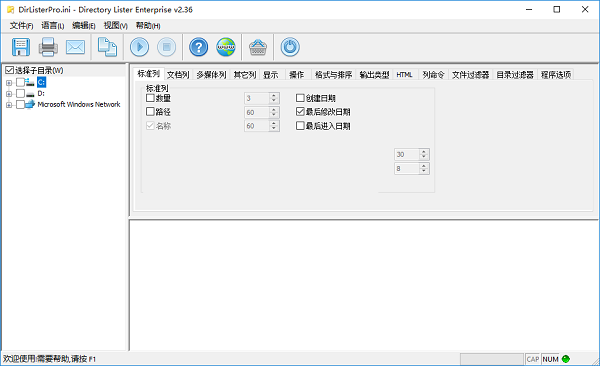Switch to the 操作 tab
The image size is (600, 366).
tap(297, 75)
